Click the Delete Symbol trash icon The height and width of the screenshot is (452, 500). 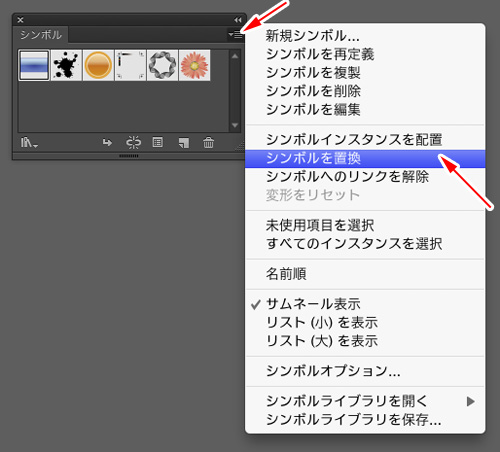(x=208, y=142)
